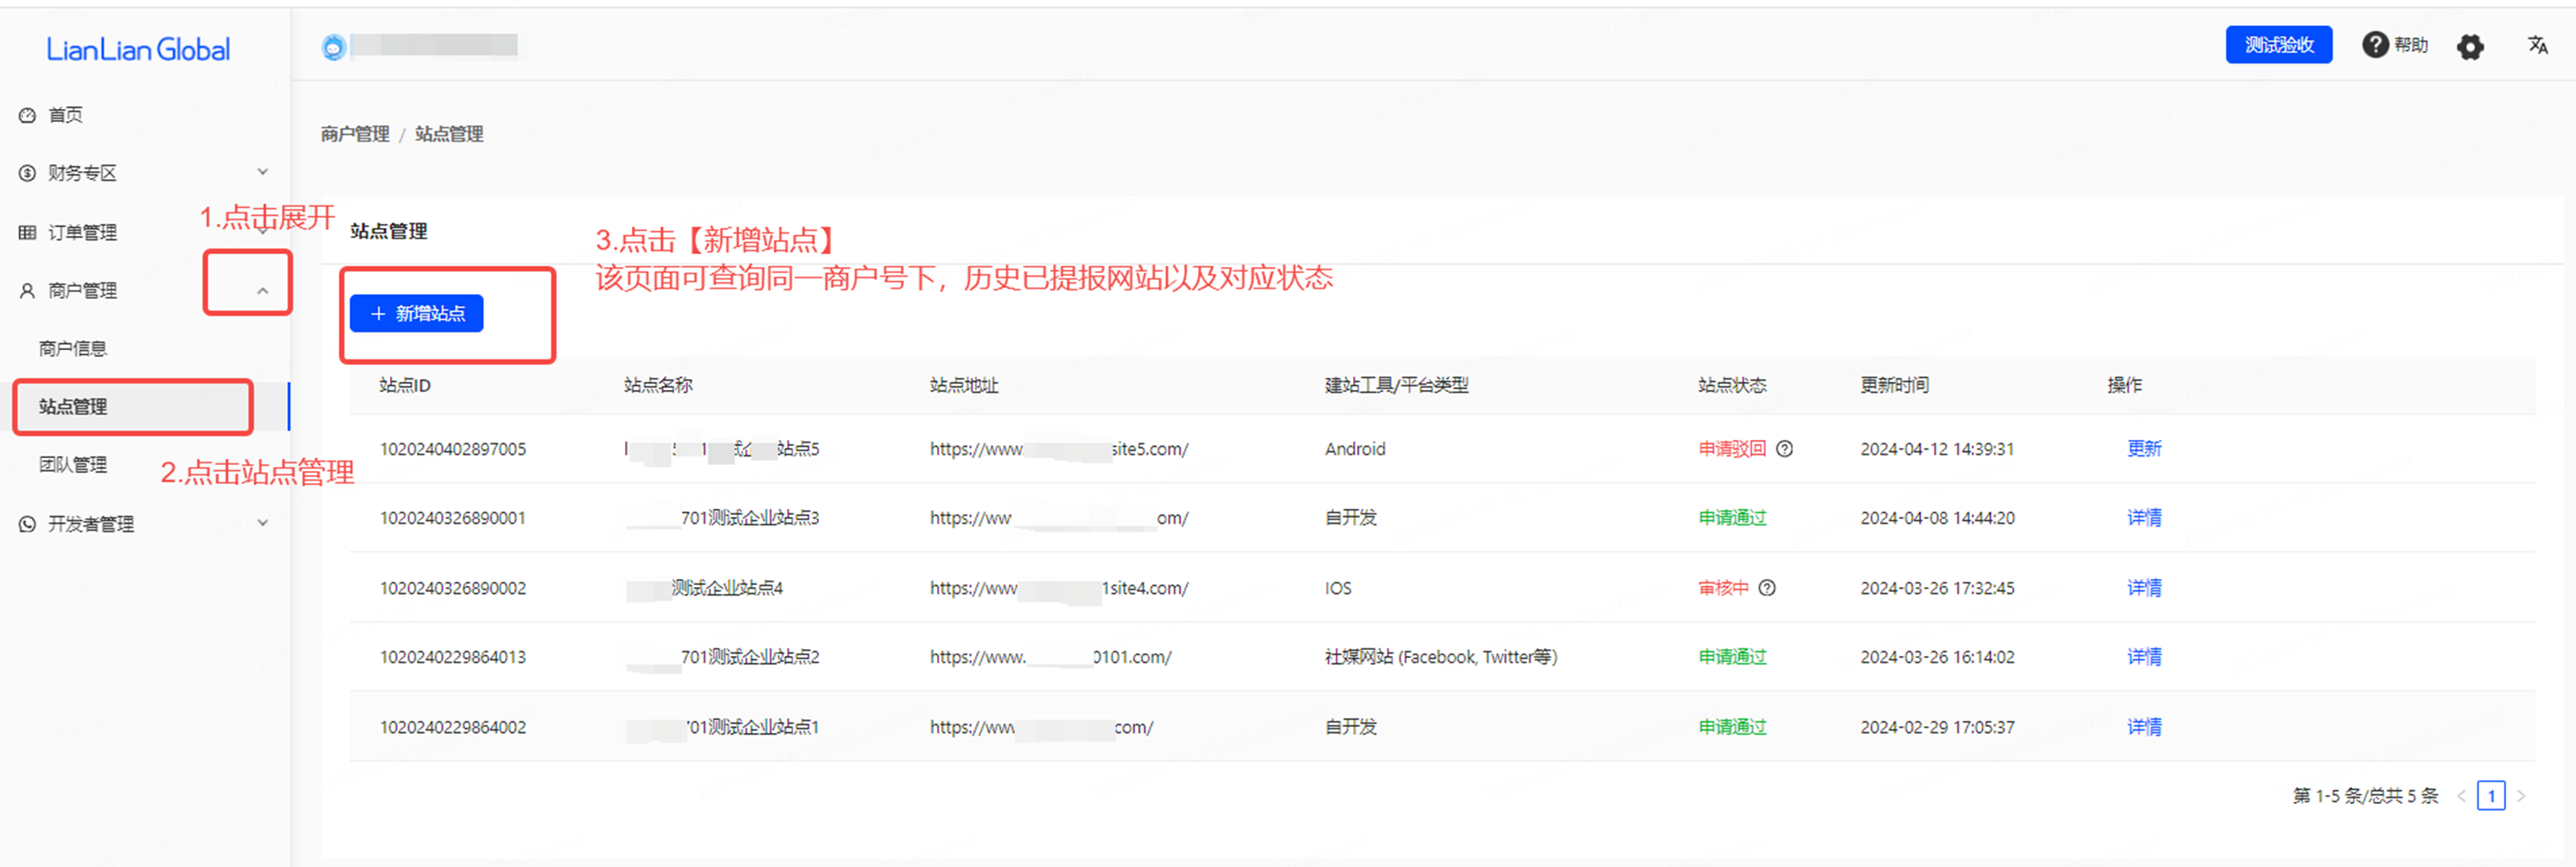Select page 1 in pagination

(2491, 796)
